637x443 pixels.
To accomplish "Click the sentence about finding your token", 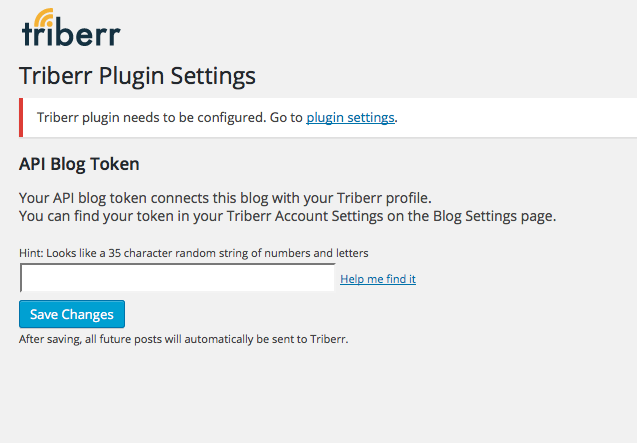I will (287, 215).
